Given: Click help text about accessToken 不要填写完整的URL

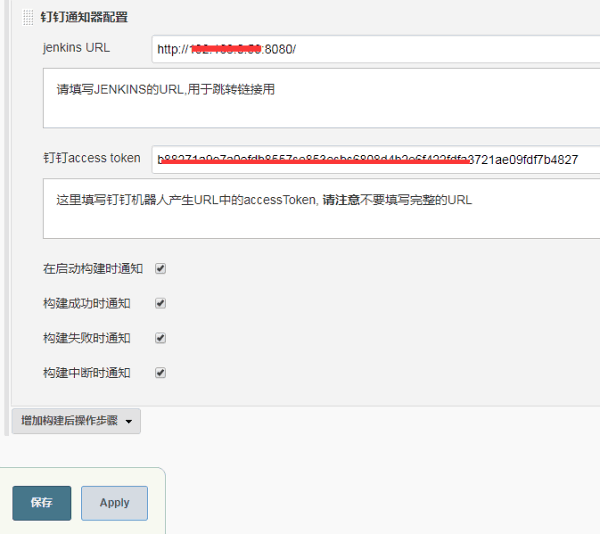Looking at the screenshot, I should (x=264, y=200).
